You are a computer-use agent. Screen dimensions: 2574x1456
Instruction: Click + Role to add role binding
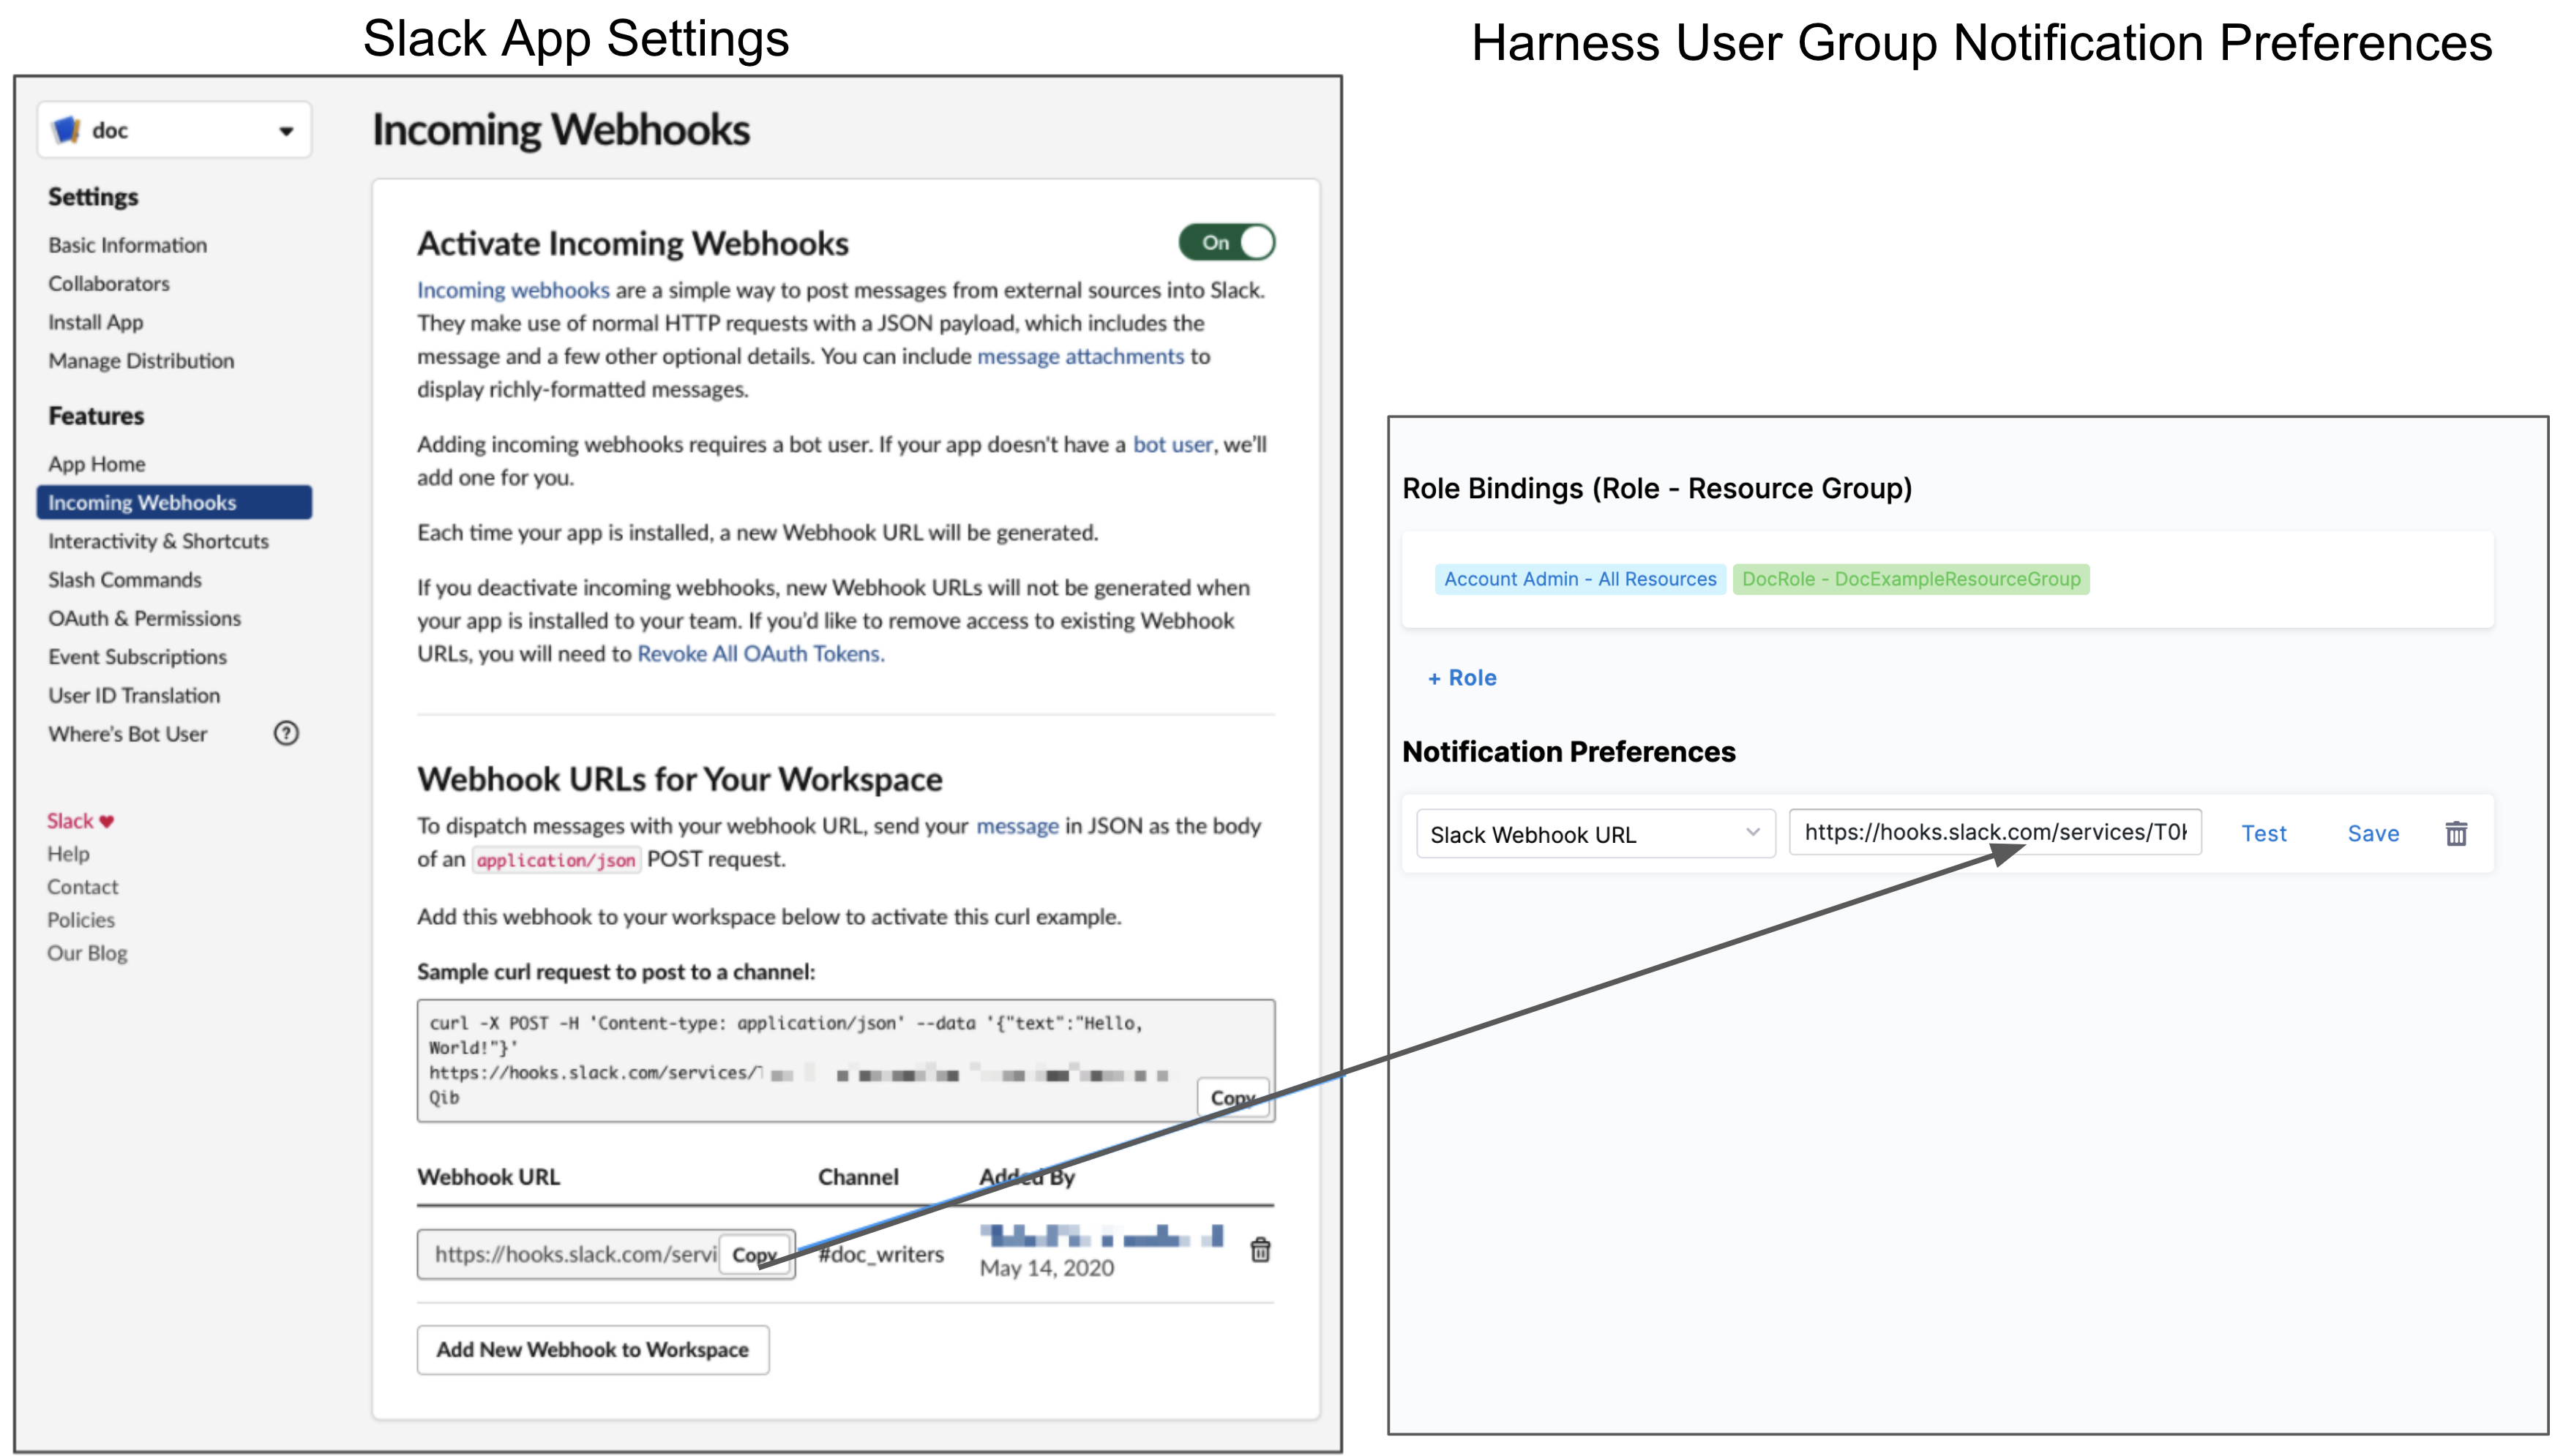[x=1462, y=678]
